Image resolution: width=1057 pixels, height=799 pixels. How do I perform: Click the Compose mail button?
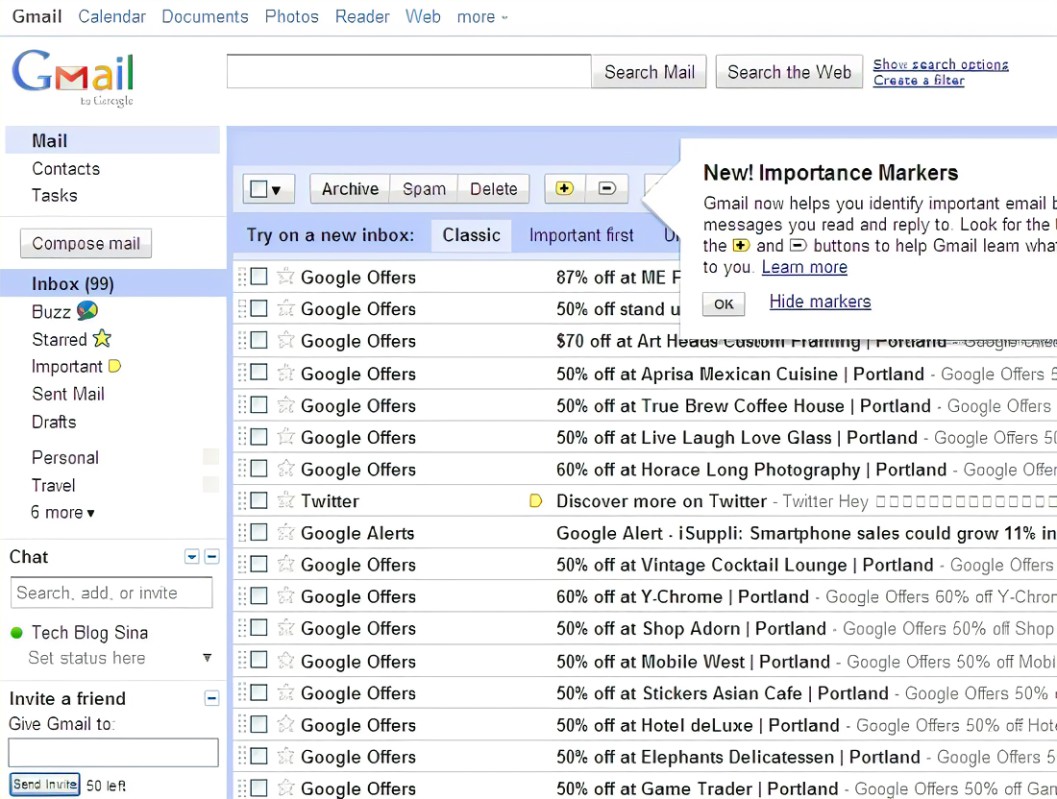tap(86, 243)
